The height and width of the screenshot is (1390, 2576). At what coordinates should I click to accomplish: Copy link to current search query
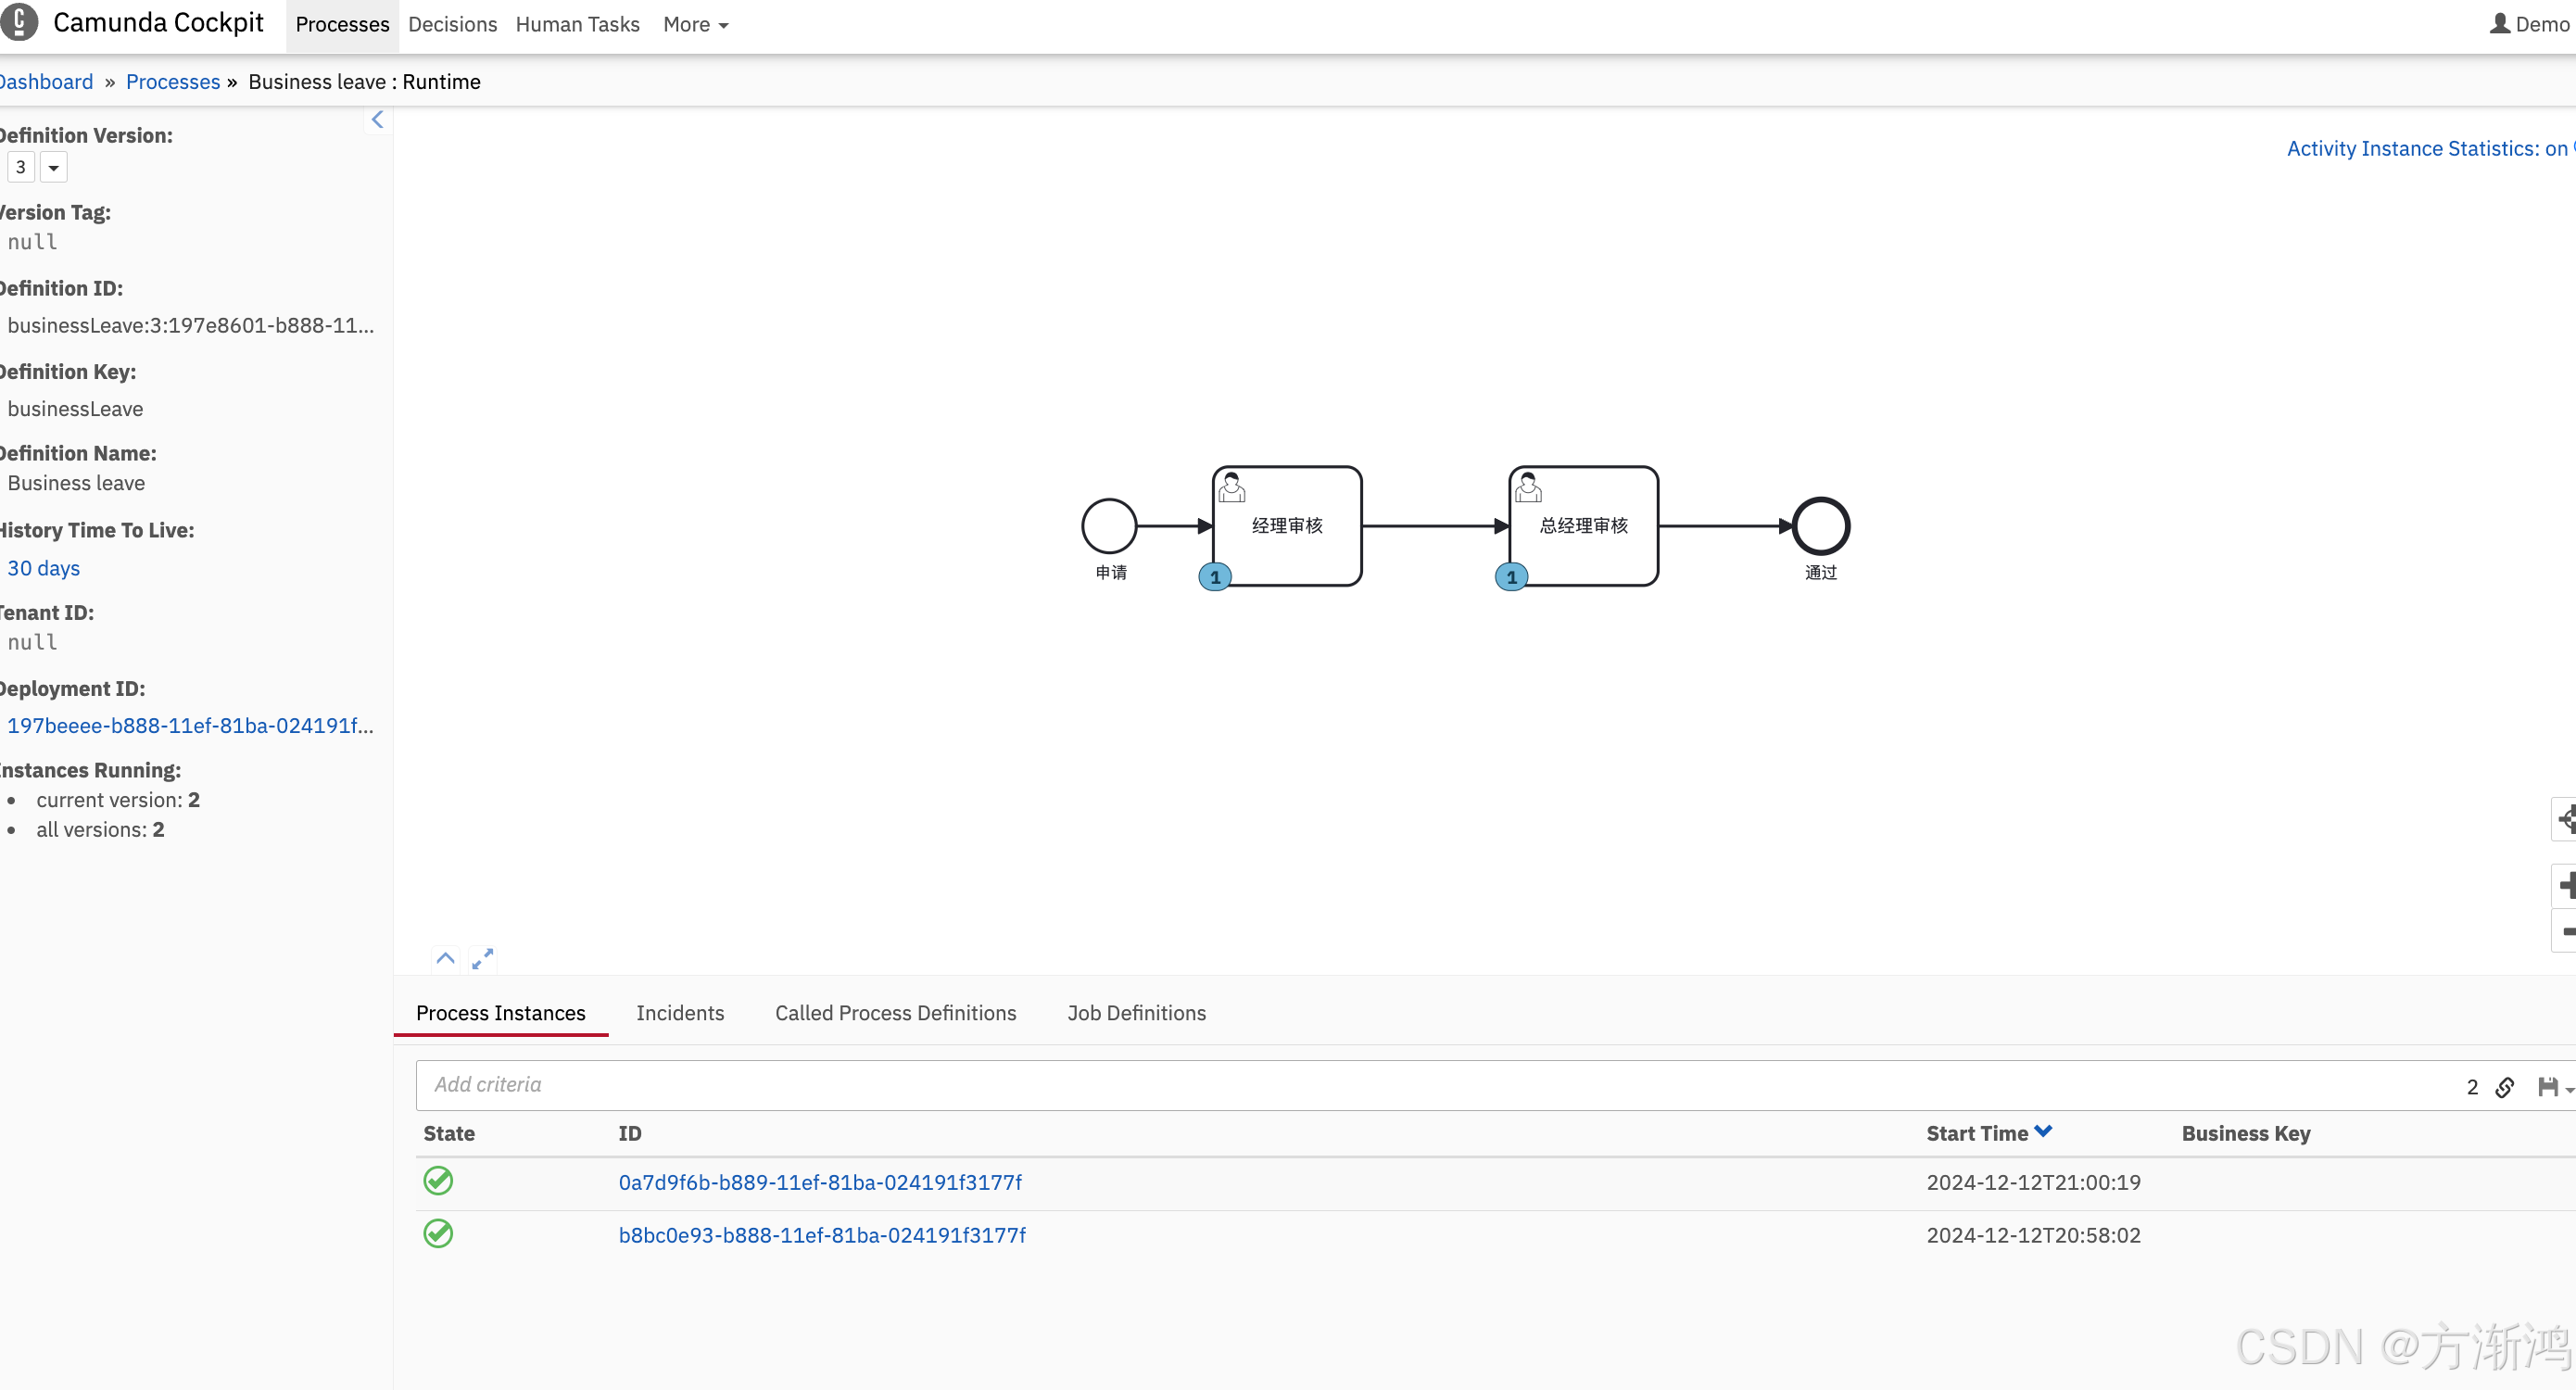[x=2504, y=1087]
